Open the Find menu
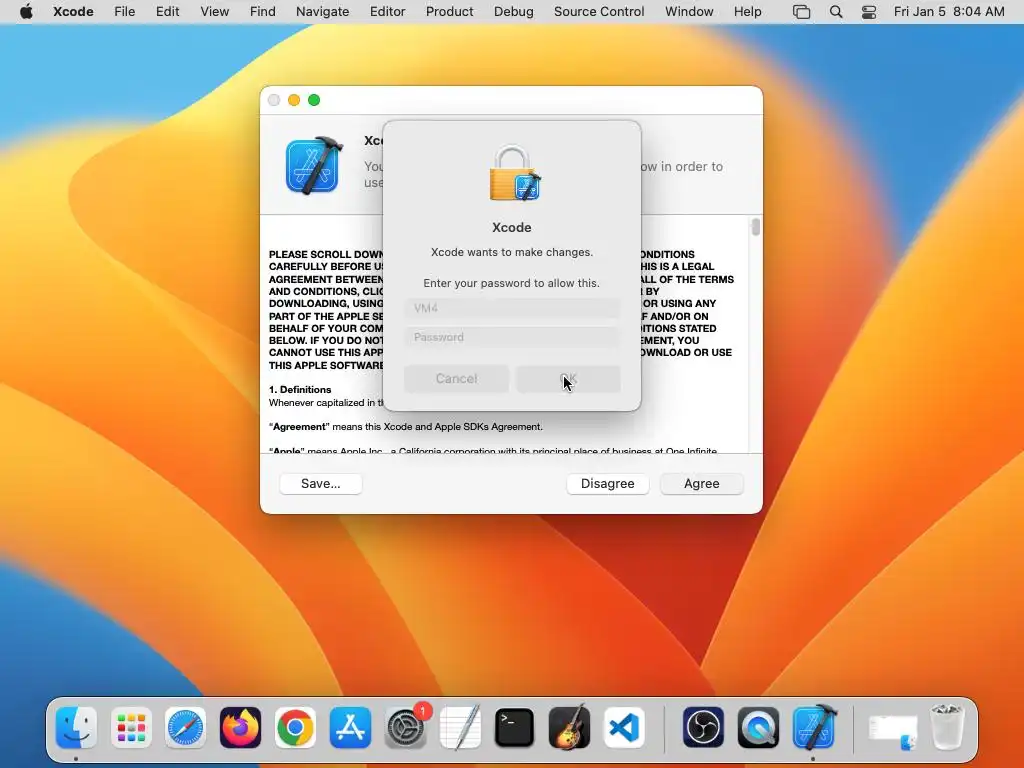Screen dimensions: 1024x768 [x=263, y=12]
